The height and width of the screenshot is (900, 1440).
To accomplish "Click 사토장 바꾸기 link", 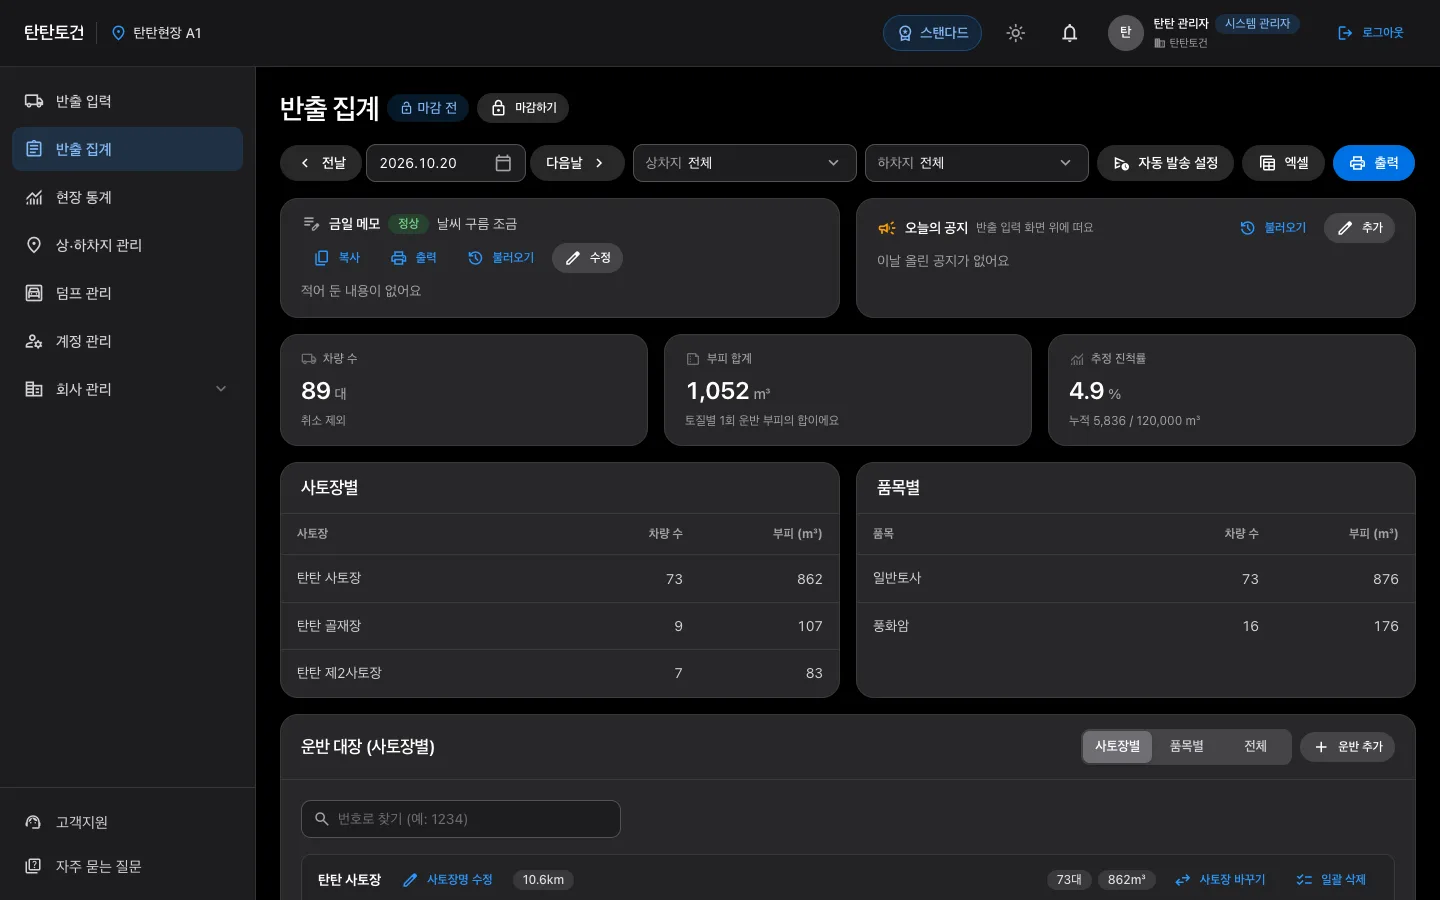I will click(x=1220, y=880).
